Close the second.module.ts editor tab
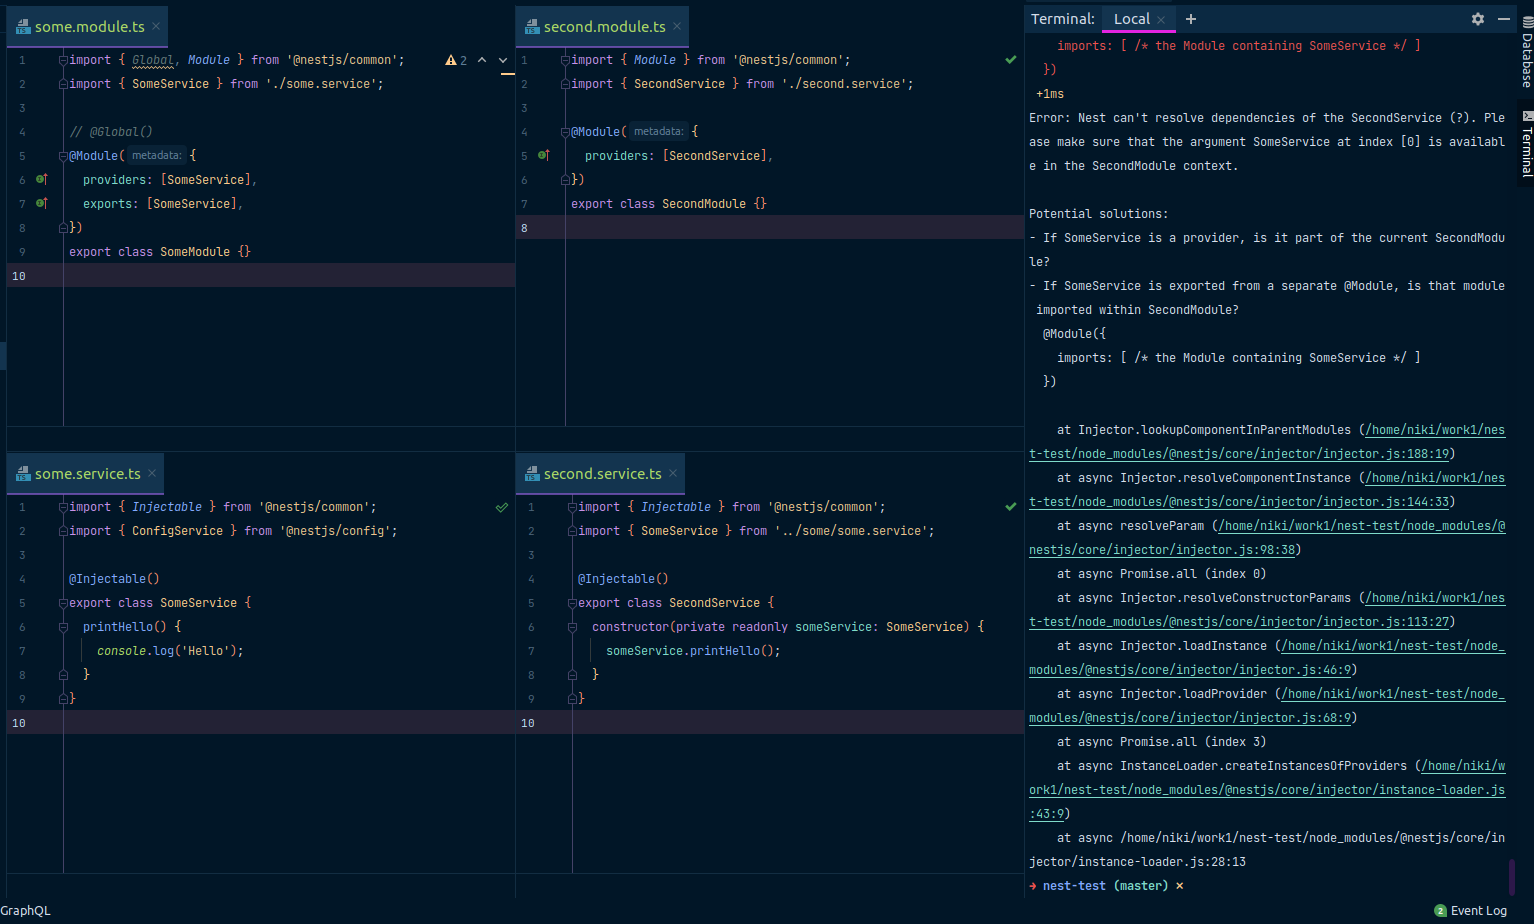This screenshot has height=924, width=1534. click(x=677, y=27)
